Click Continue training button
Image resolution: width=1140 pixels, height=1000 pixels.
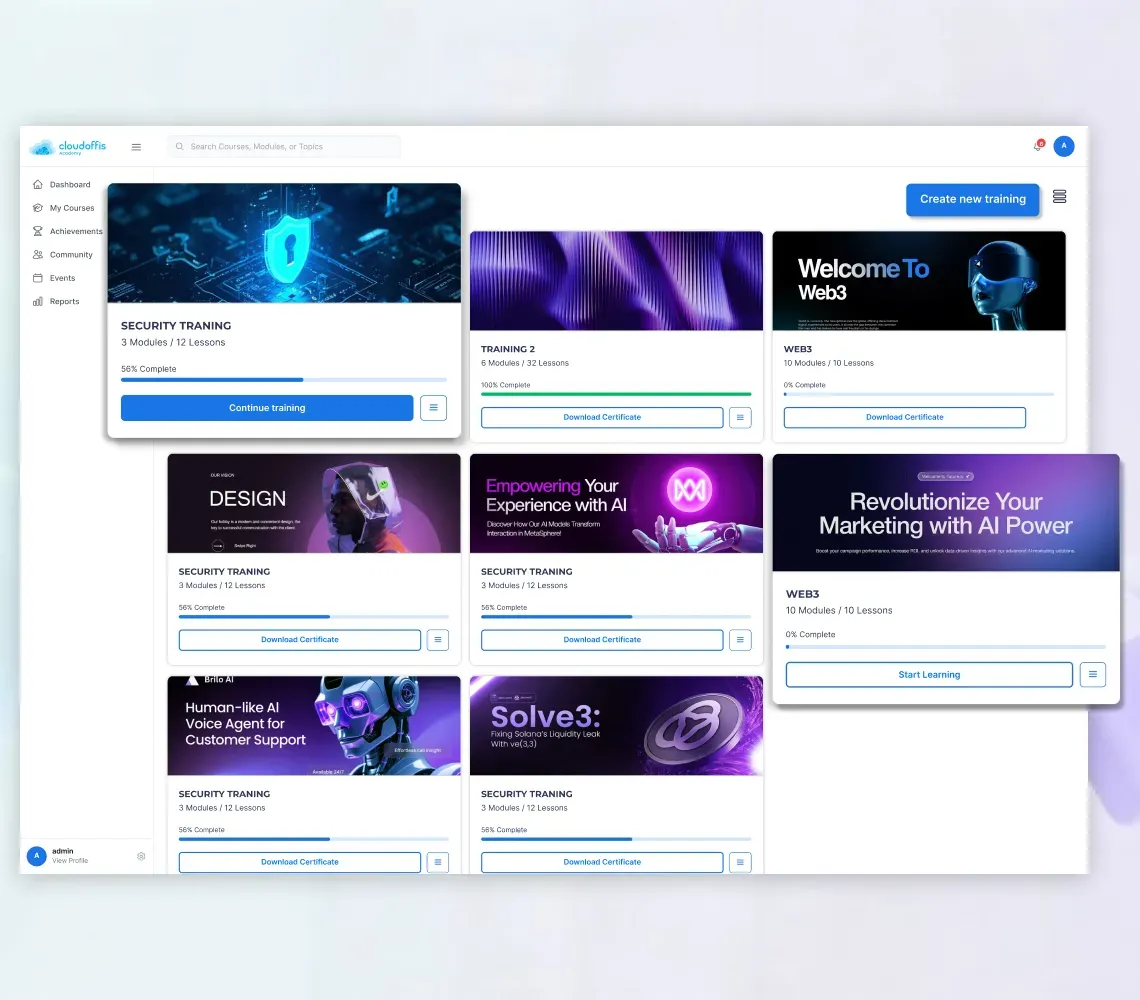(x=267, y=408)
